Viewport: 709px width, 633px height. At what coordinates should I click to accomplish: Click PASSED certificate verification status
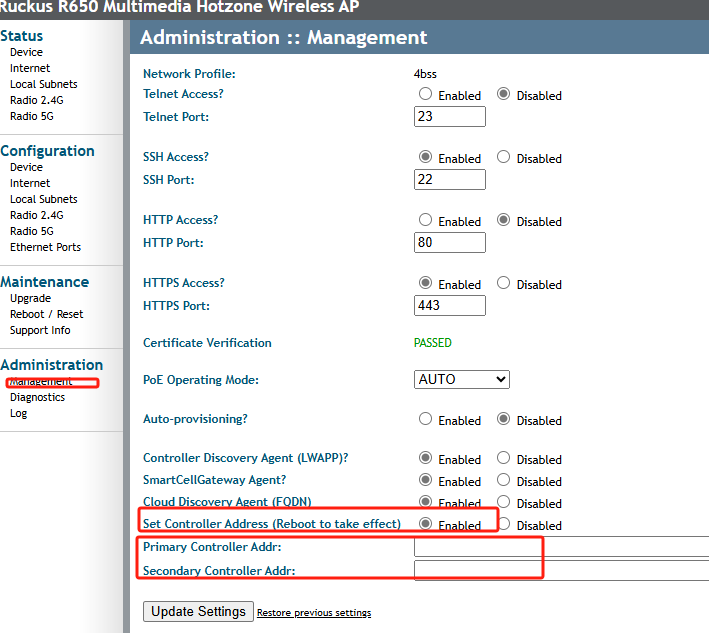click(433, 343)
